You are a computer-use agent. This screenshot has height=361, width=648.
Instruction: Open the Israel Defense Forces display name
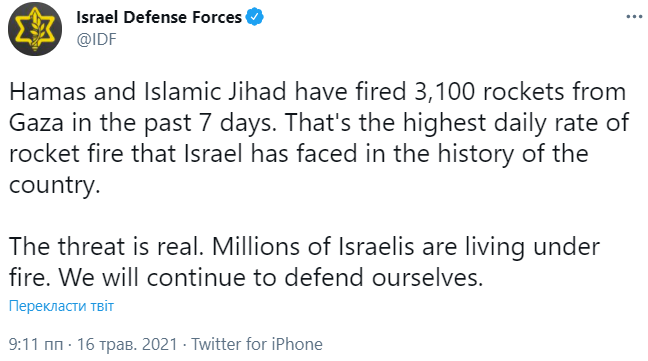tap(159, 17)
